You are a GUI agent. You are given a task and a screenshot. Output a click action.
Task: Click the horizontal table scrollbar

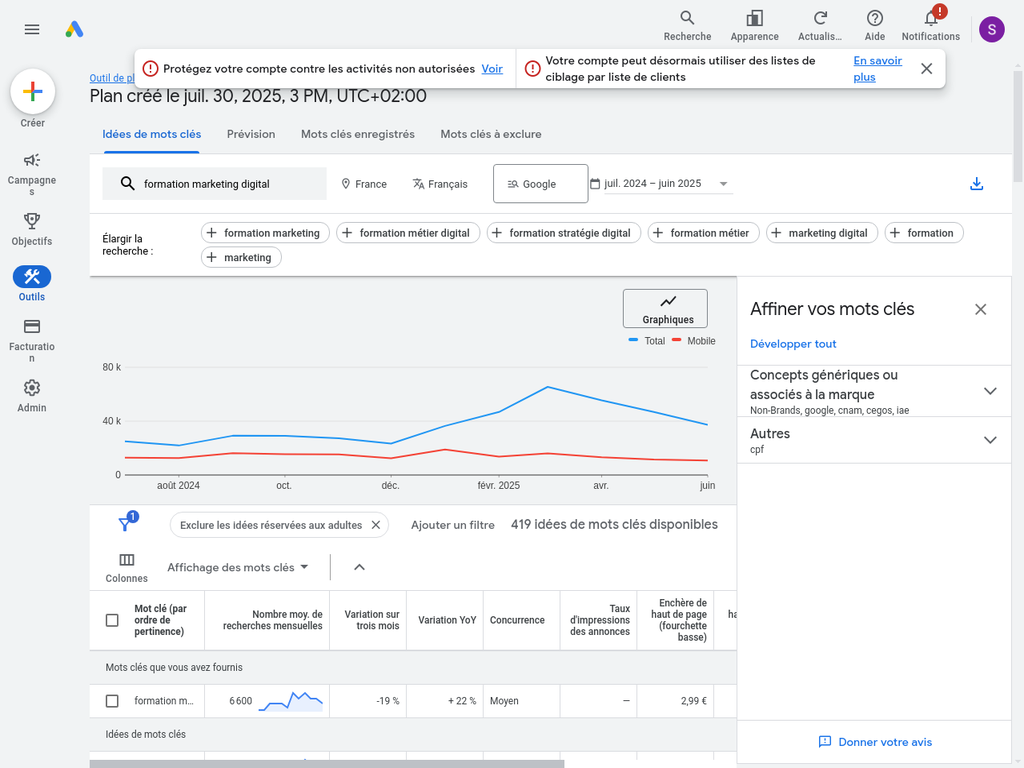[327, 763]
